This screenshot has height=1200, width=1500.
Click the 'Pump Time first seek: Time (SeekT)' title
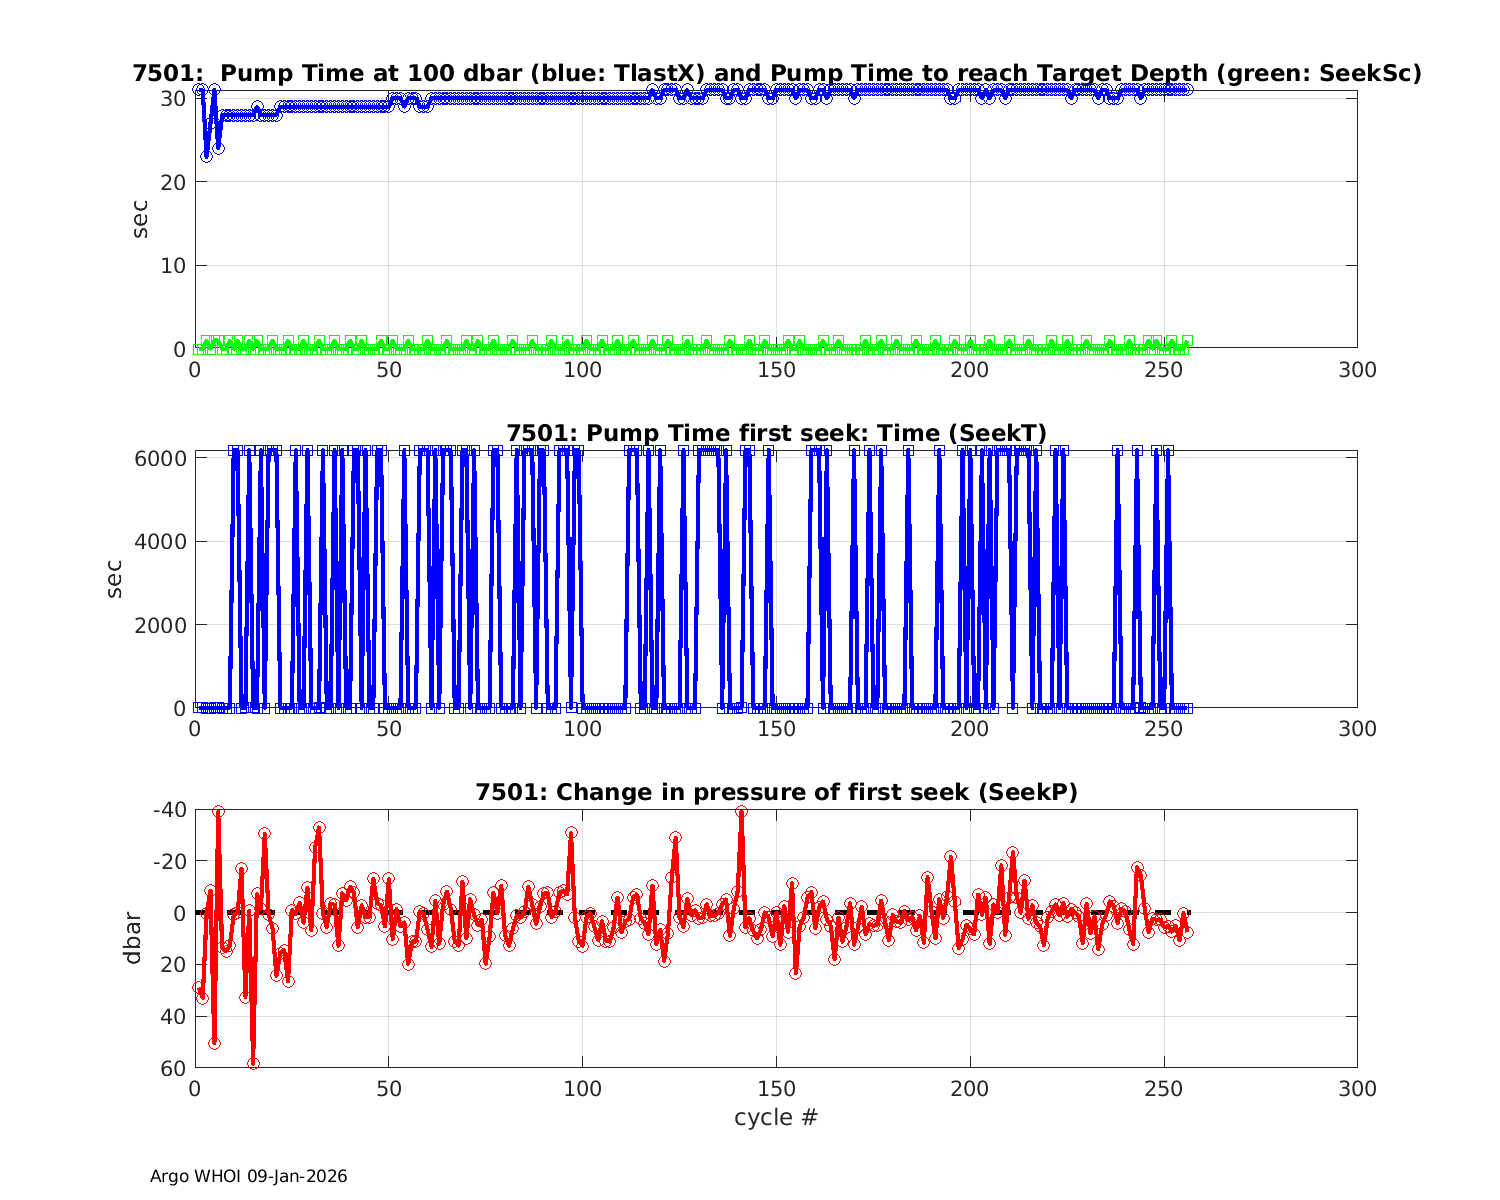coord(776,433)
